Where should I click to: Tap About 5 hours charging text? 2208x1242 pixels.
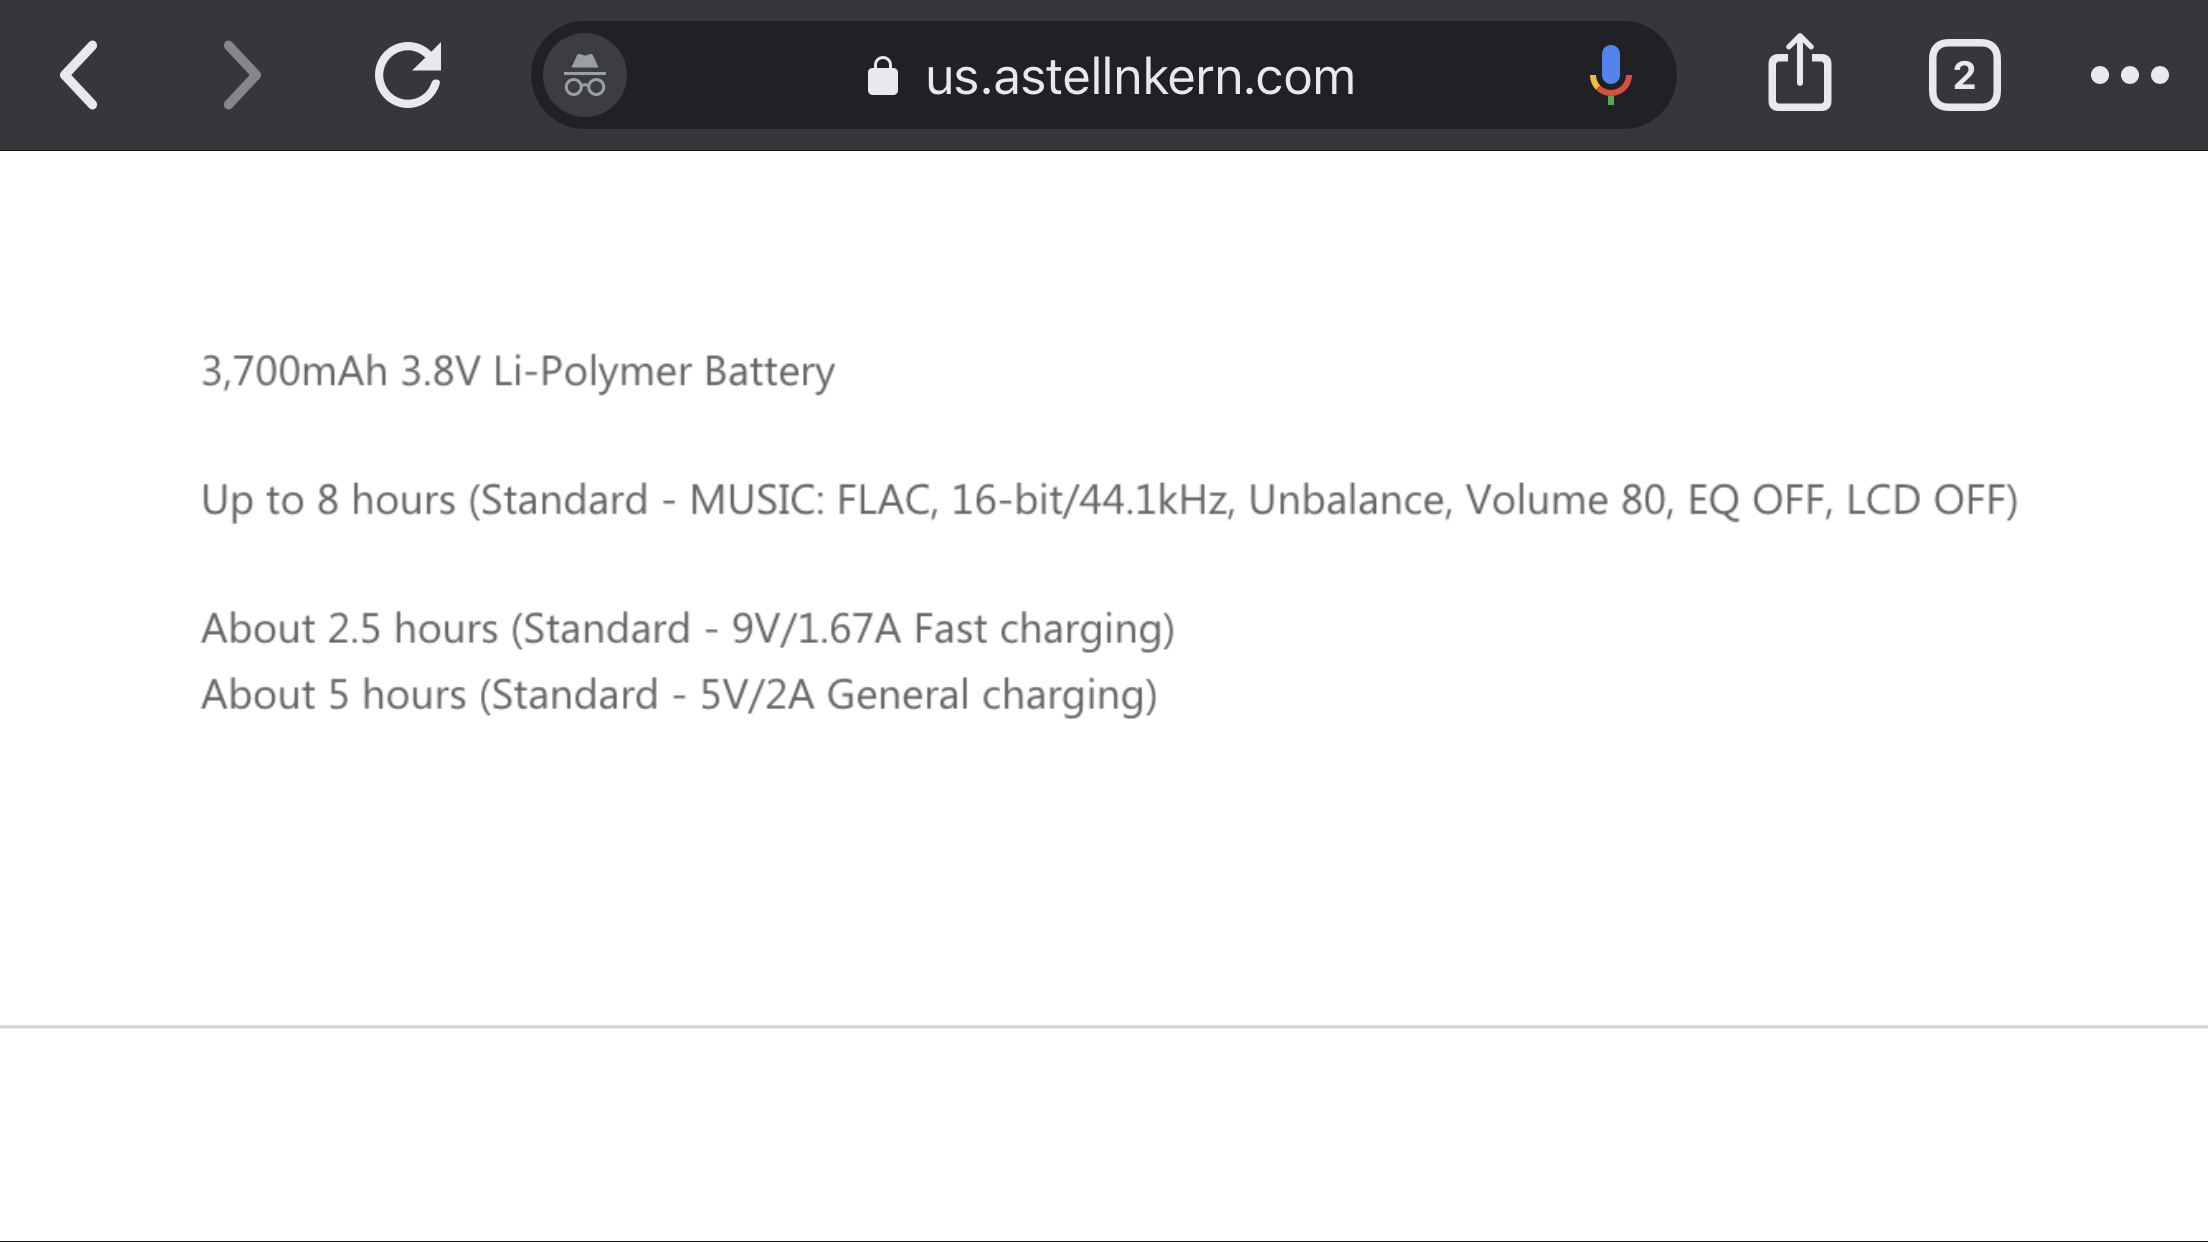click(334, 695)
